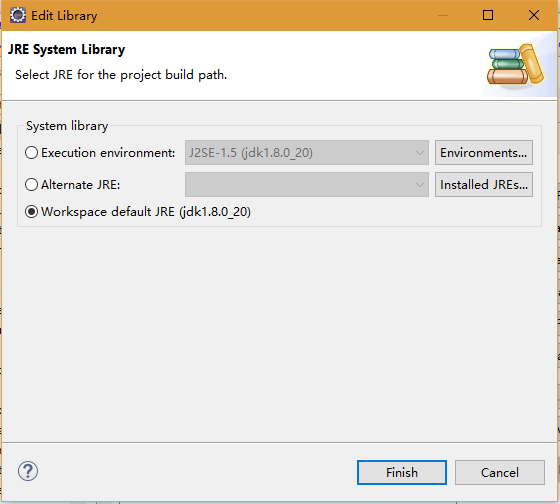Click the Eclipse icon in title bar

18,15
